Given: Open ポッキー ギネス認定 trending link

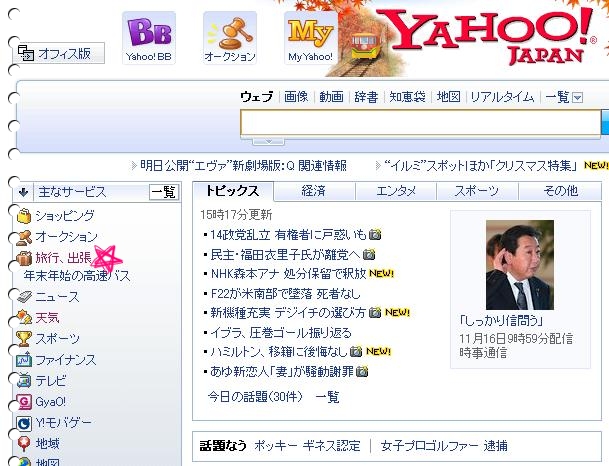Looking at the screenshot, I should pyautogui.click(x=307, y=446).
